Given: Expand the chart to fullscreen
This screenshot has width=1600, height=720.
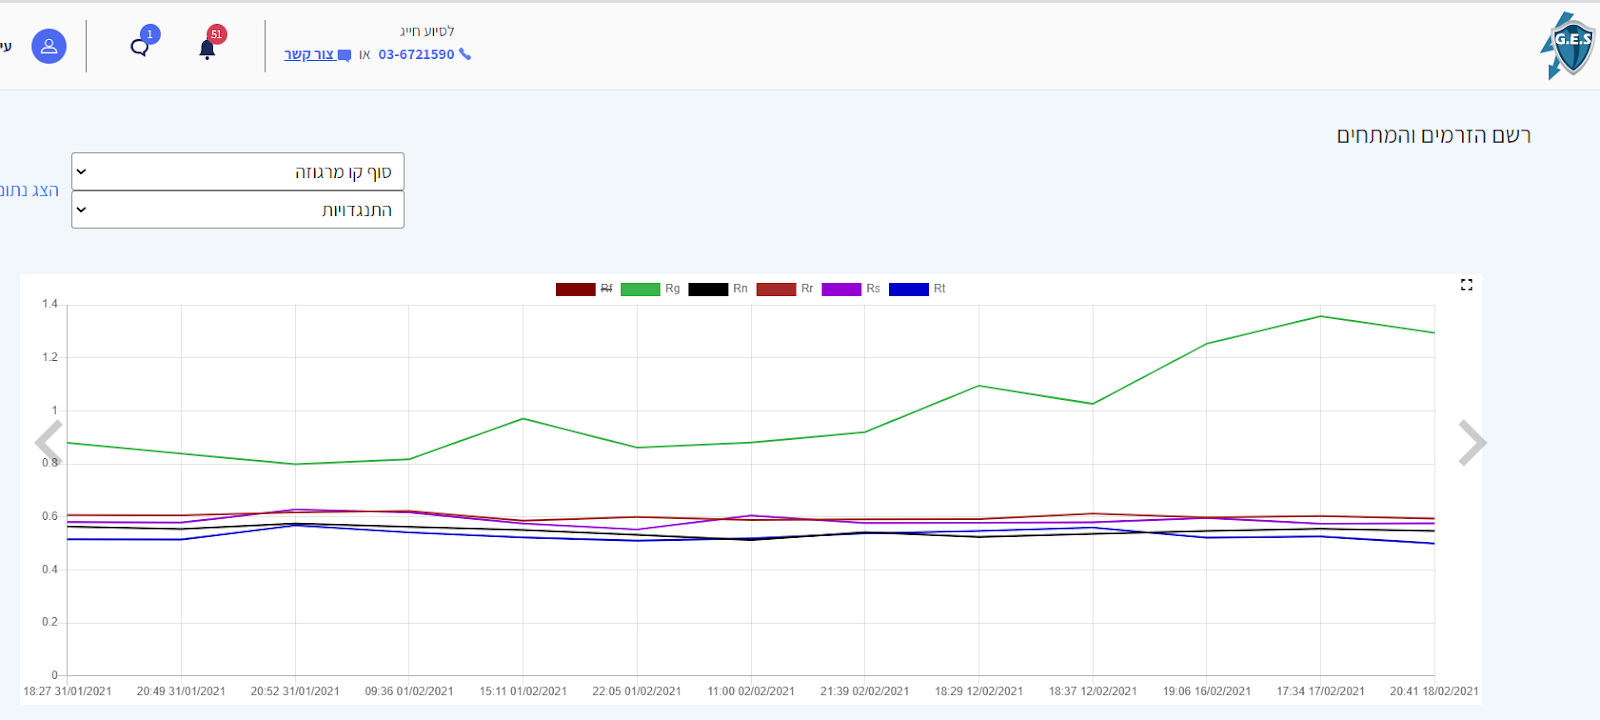Looking at the screenshot, I should [1466, 285].
